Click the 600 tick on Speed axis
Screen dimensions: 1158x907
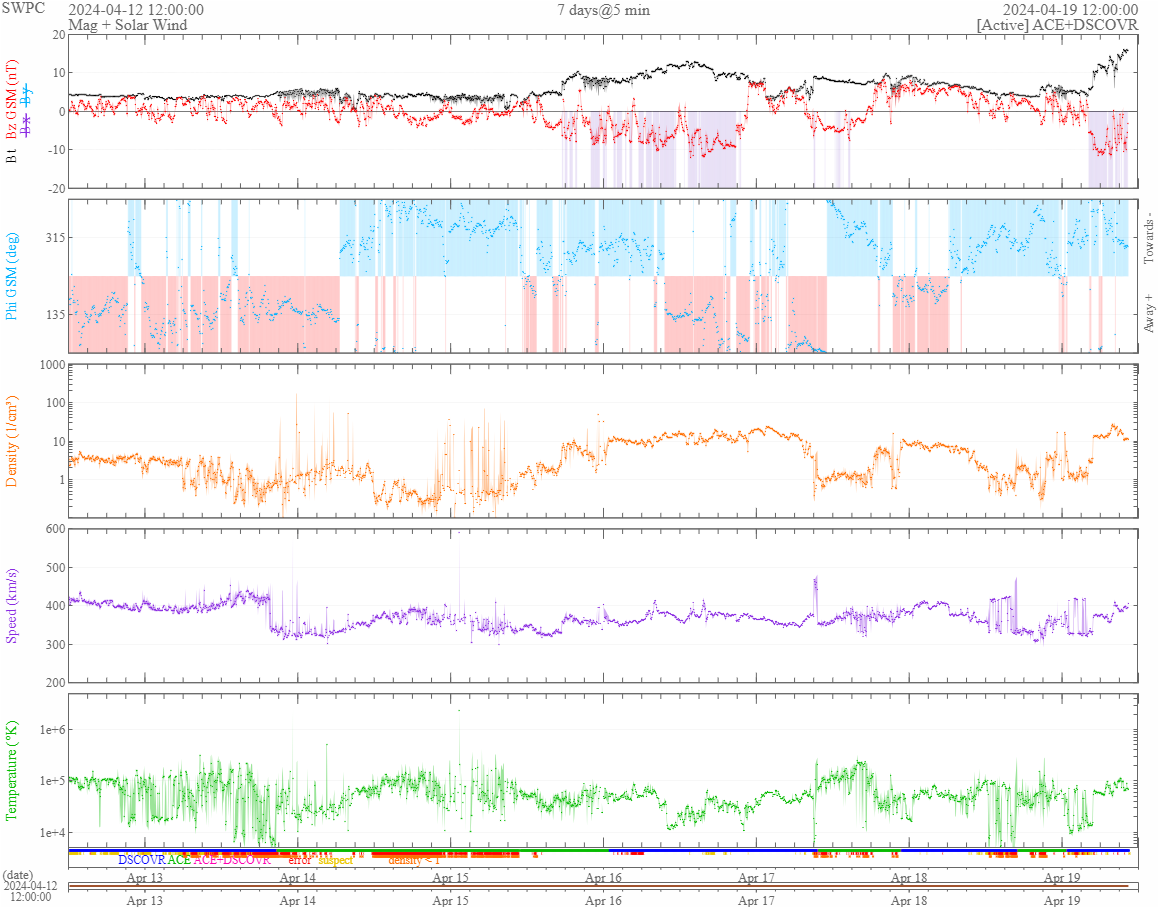(55, 529)
